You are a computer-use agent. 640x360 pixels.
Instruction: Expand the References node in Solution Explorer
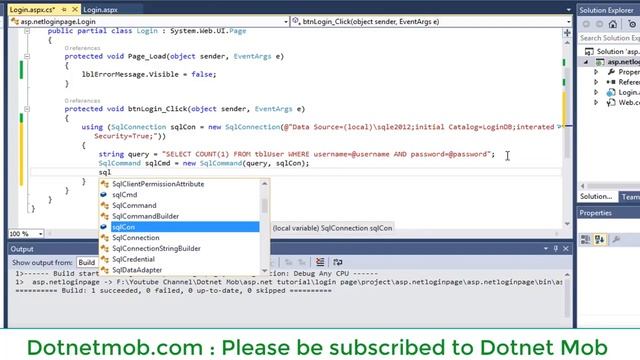pyautogui.click(x=596, y=82)
